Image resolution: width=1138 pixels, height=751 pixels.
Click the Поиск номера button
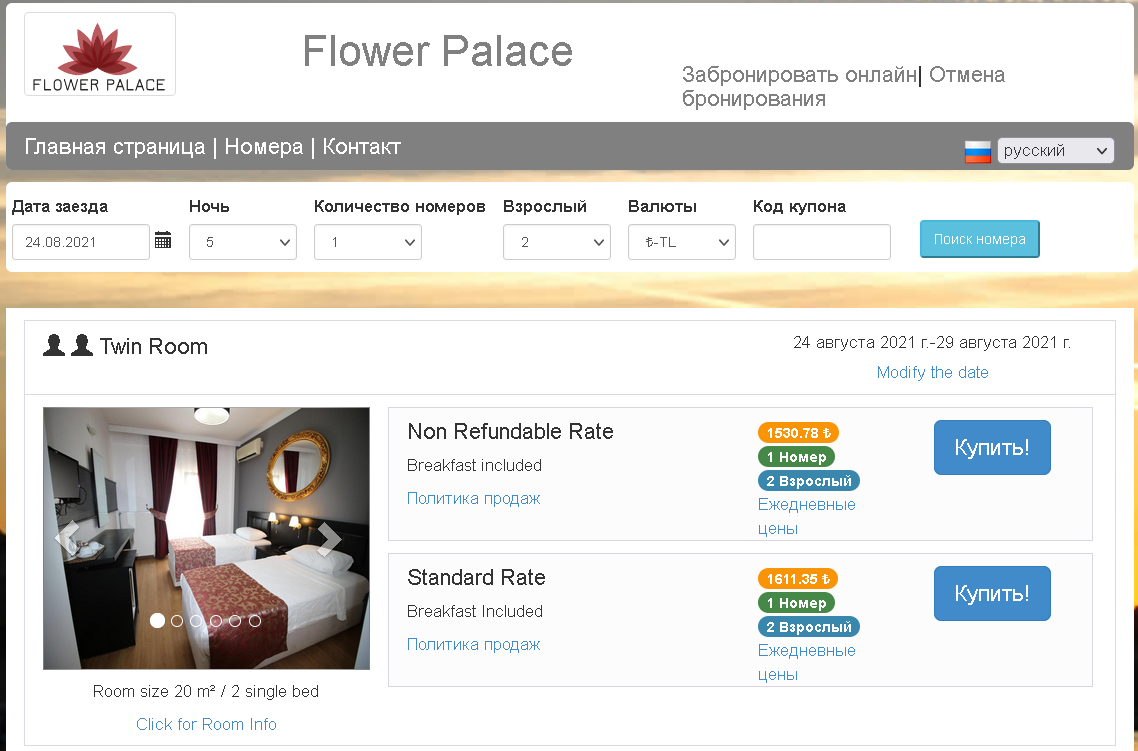tap(979, 239)
